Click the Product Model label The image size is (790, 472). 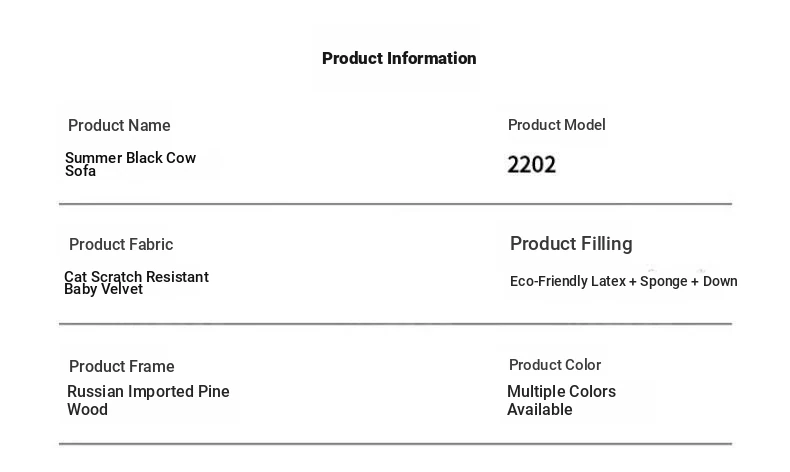point(556,125)
